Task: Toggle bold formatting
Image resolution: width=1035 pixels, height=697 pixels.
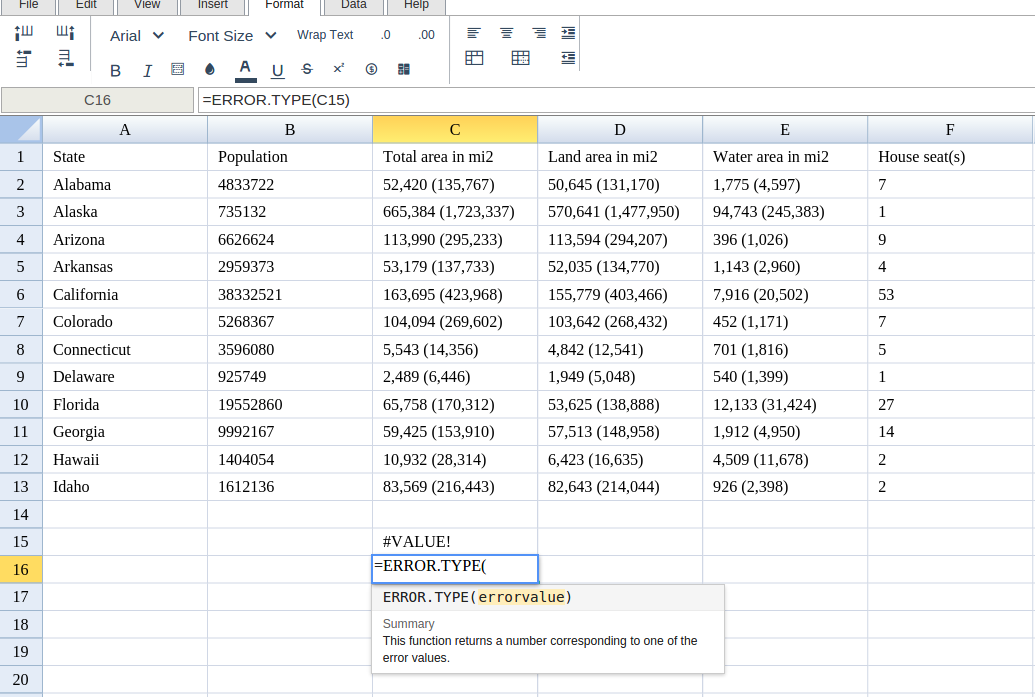Action: pos(115,70)
